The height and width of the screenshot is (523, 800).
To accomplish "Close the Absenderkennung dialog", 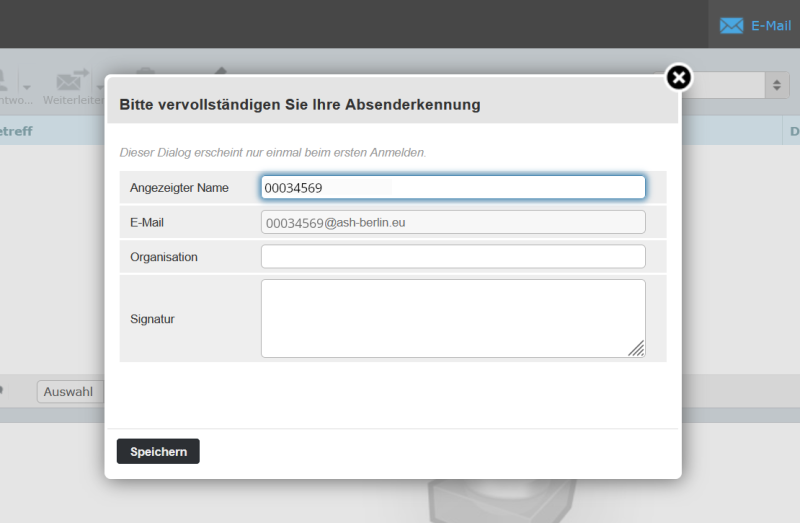I will coord(679,78).
